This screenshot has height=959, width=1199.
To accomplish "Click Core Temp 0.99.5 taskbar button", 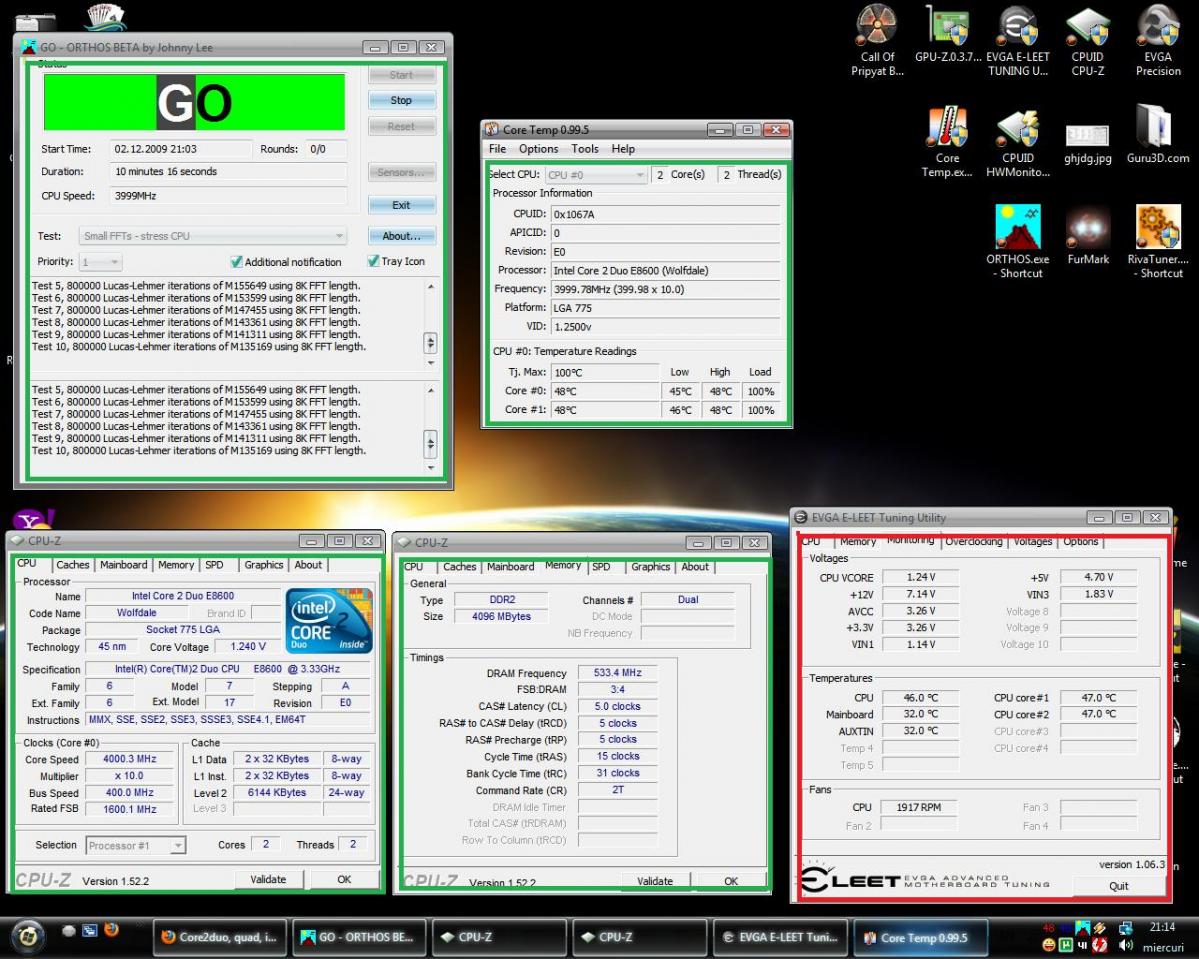I will [921, 938].
